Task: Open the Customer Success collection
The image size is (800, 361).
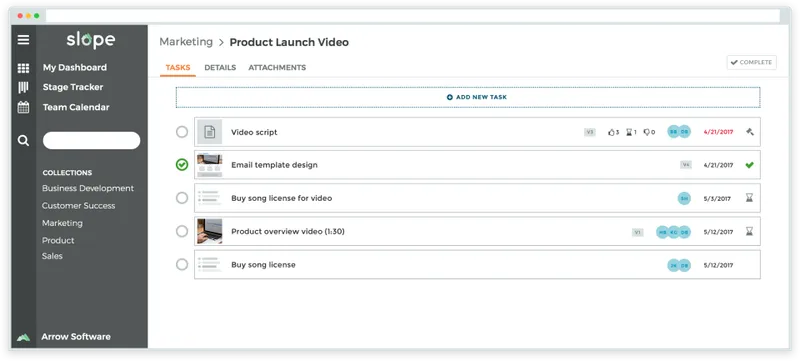Action: tap(79, 205)
